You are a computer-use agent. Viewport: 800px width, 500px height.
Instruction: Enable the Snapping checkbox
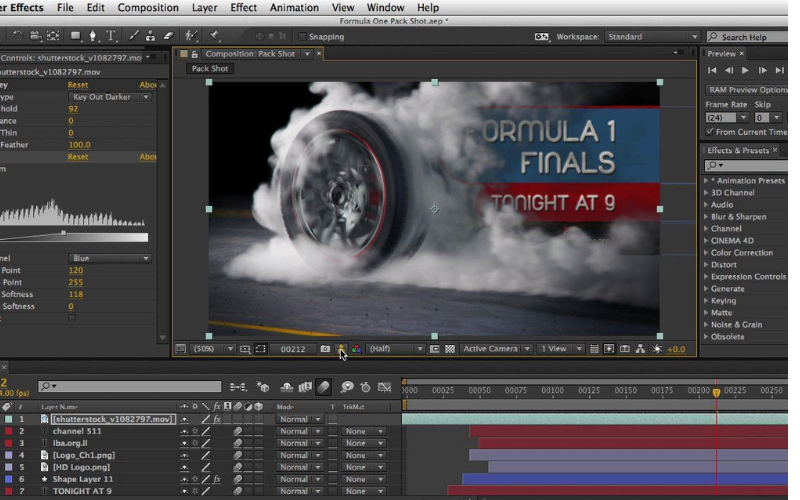(303, 37)
